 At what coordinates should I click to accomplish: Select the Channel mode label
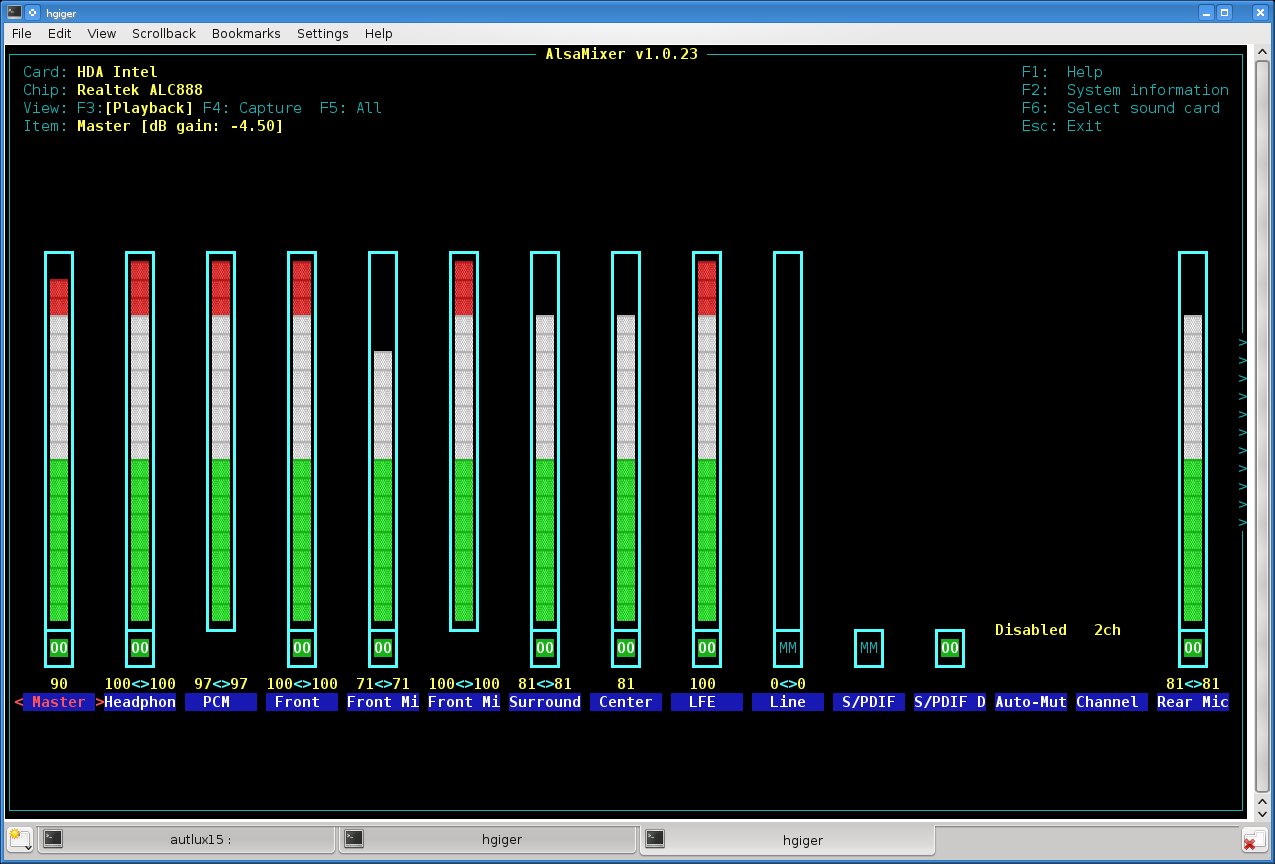click(x=1112, y=702)
